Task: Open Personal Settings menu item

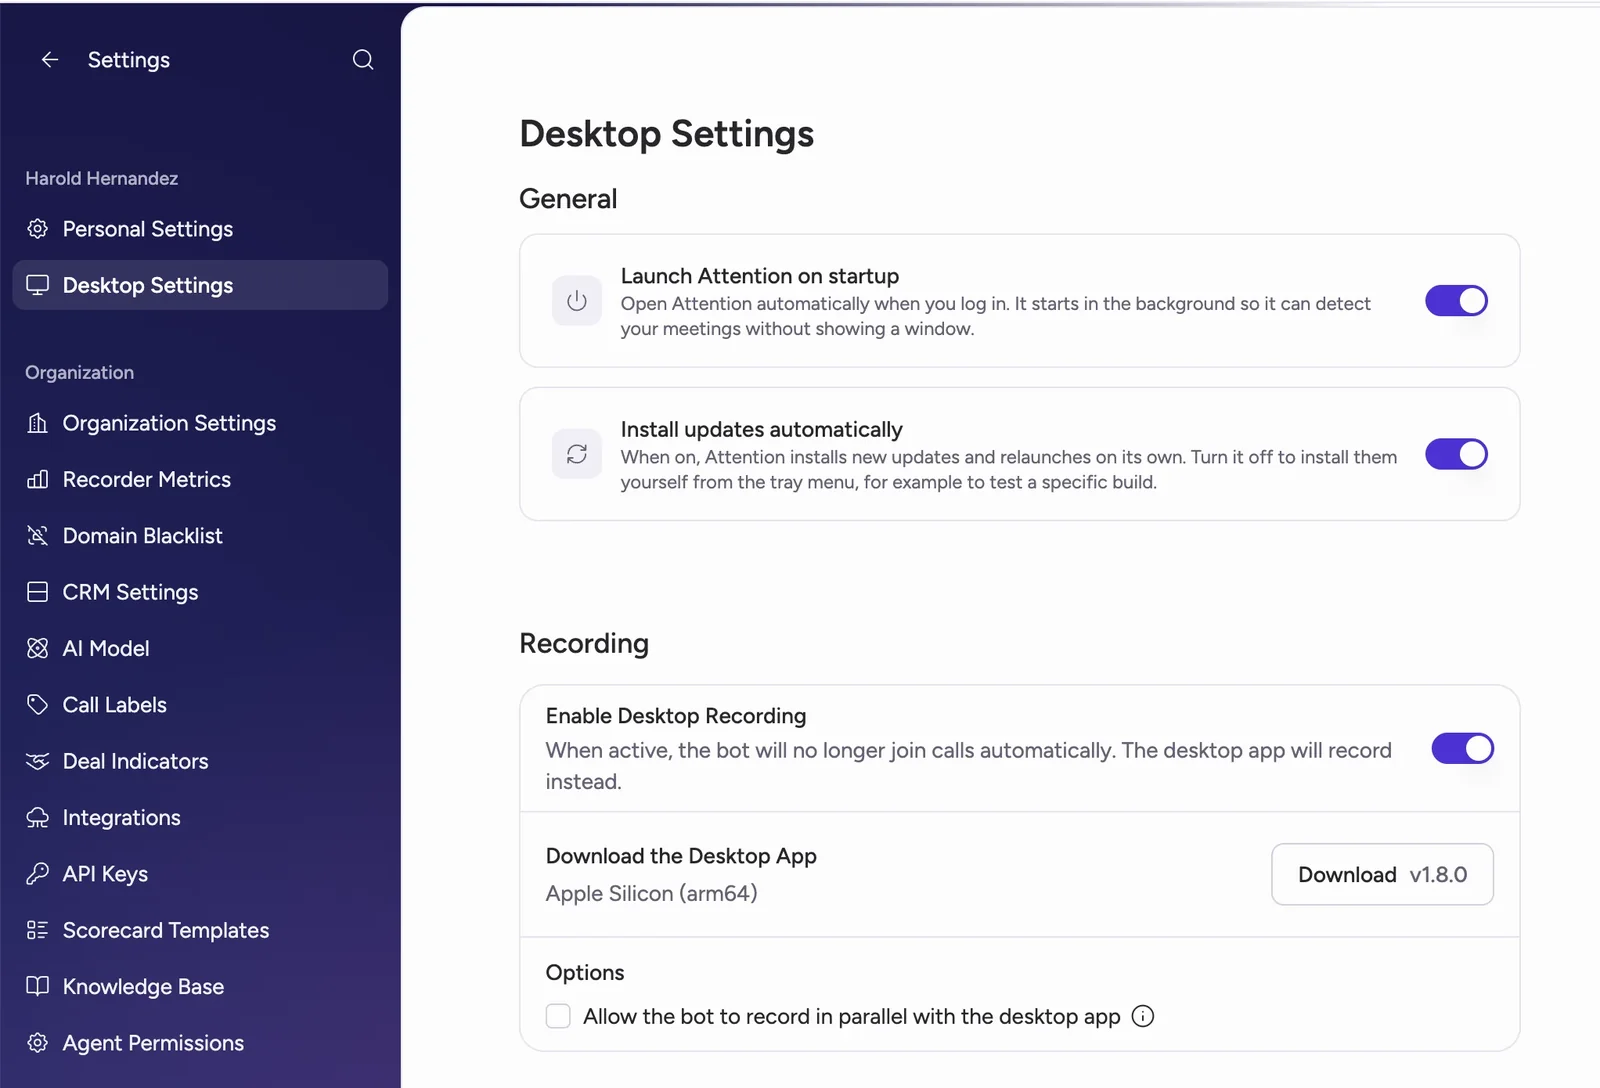Action: pos(200,229)
